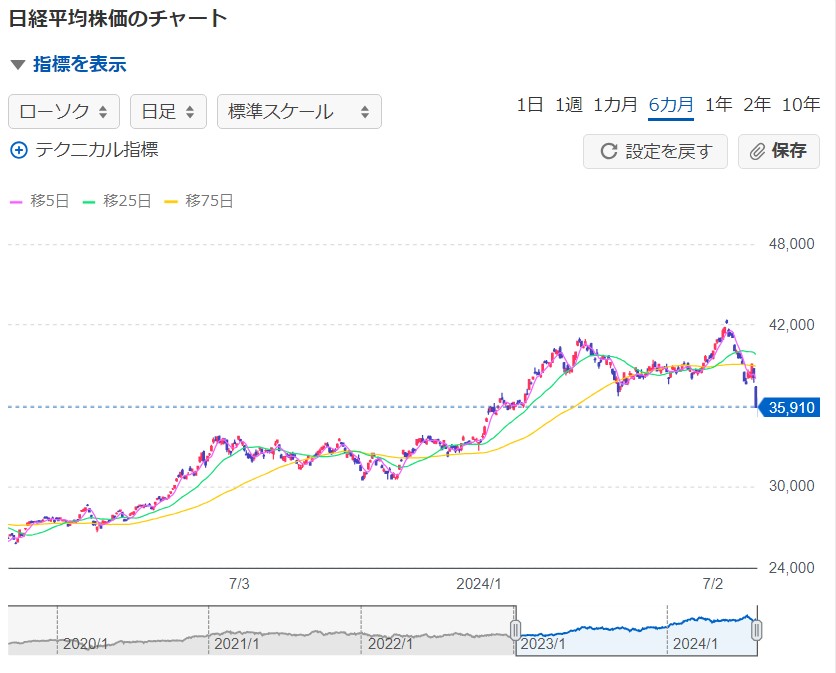Image resolution: width=836 pixels, height=673 pixels.
Task: Click the left range slider handle
Action: pos(516,630)
